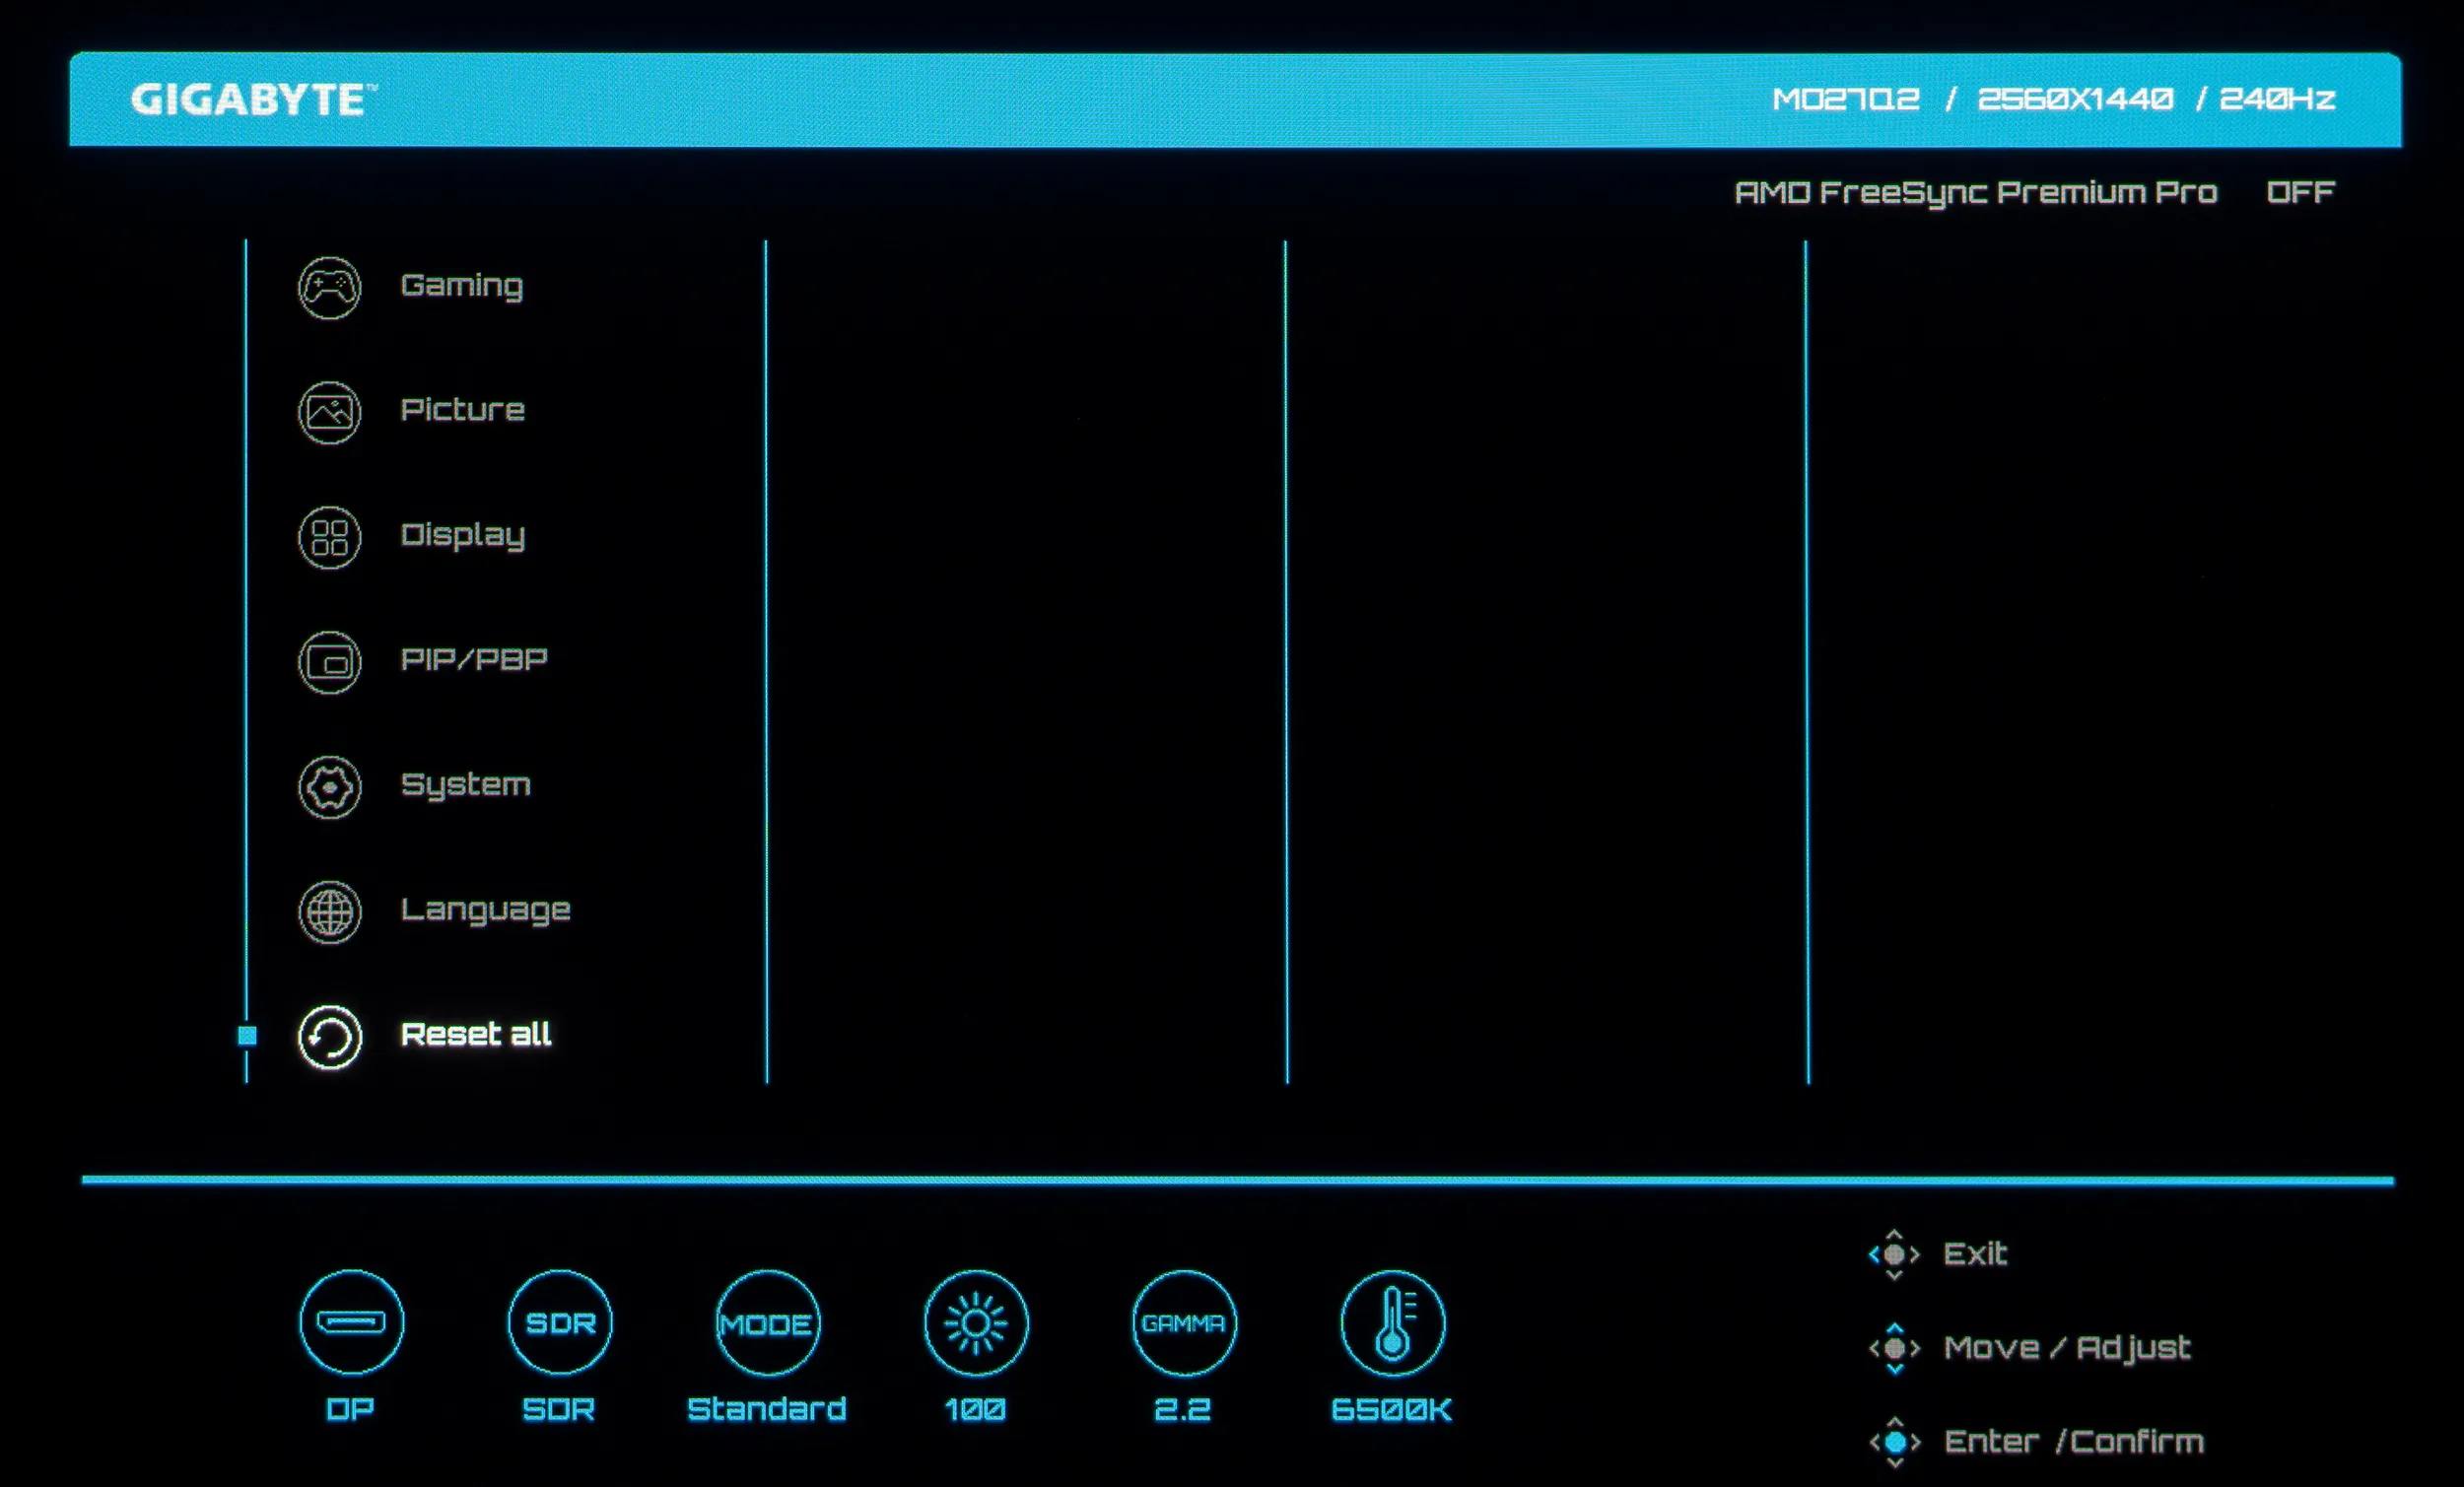Click the Exit navigation hint
Screen dimensions: 2464x1487
(x=1974, y=1254)
